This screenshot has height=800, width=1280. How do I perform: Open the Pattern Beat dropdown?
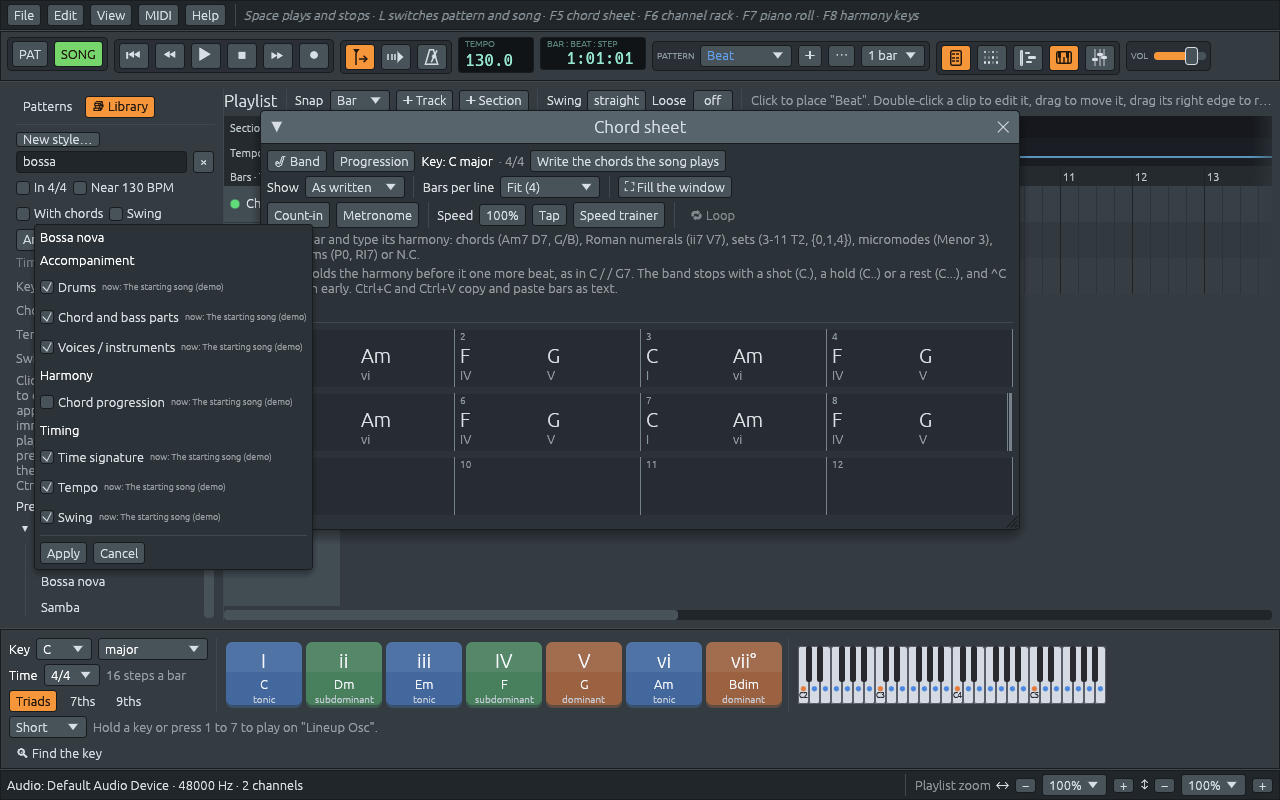746,56
